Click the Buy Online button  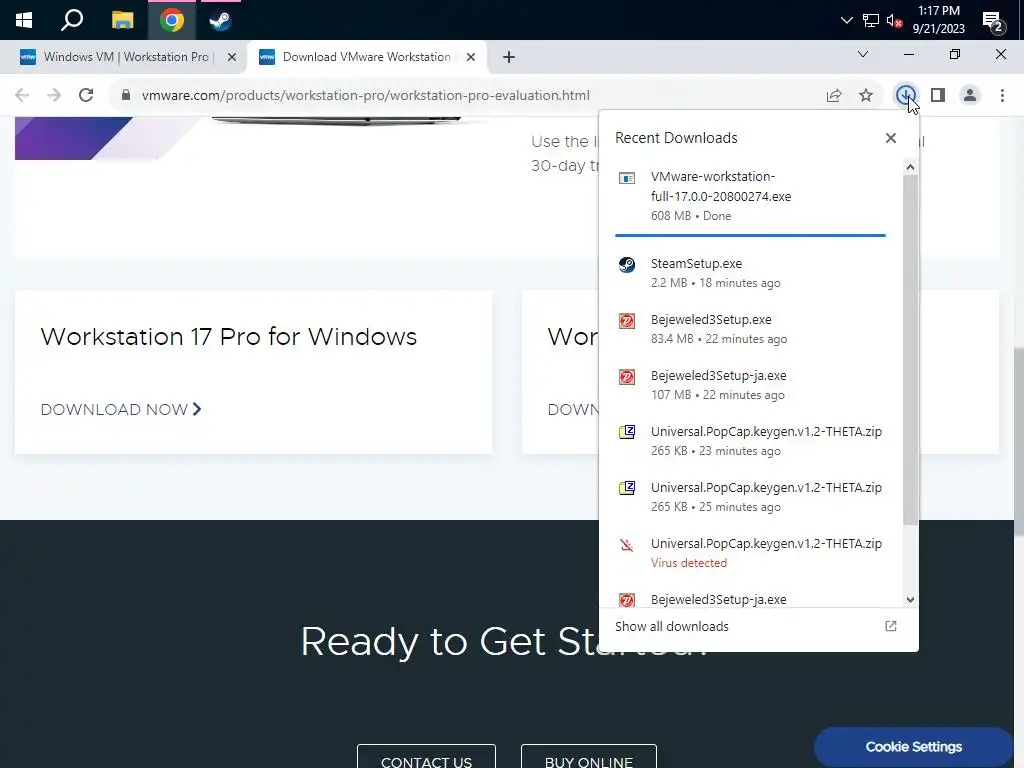pos(589,758)
